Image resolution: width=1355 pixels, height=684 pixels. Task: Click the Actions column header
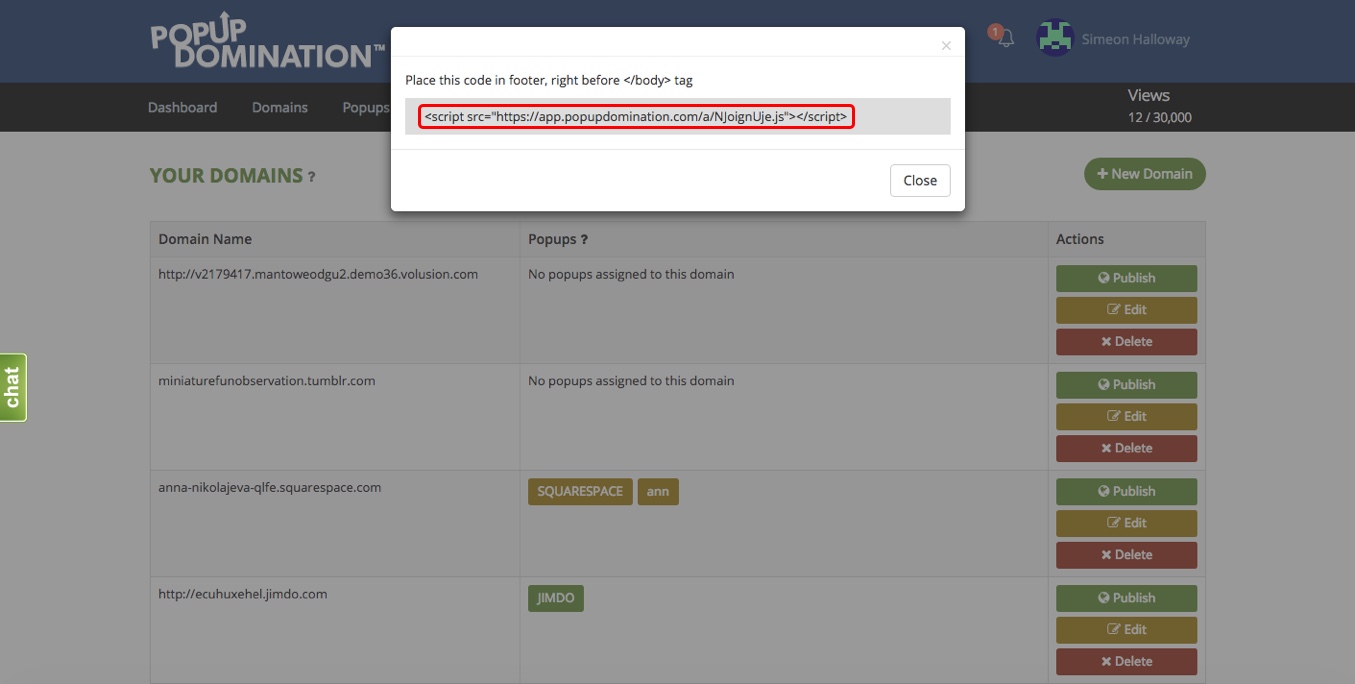1080,239
